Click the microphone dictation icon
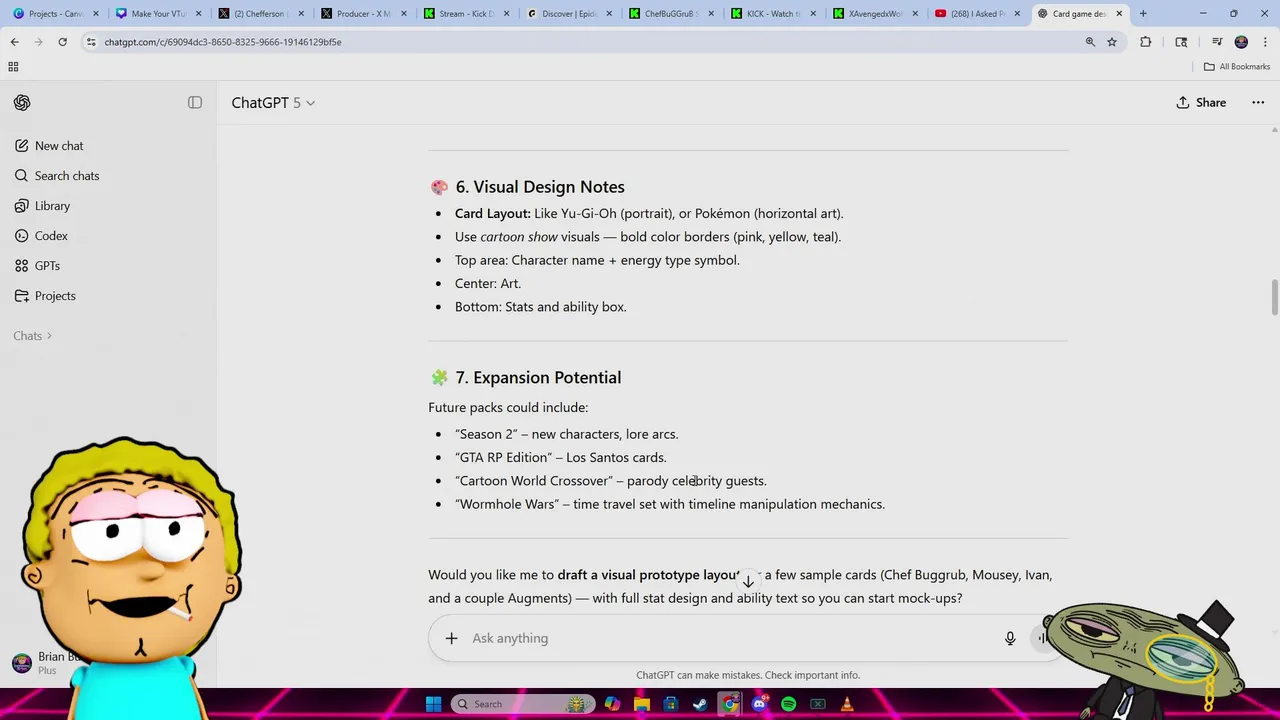This screenshot has width=1280, height=720. (1010, 638)
